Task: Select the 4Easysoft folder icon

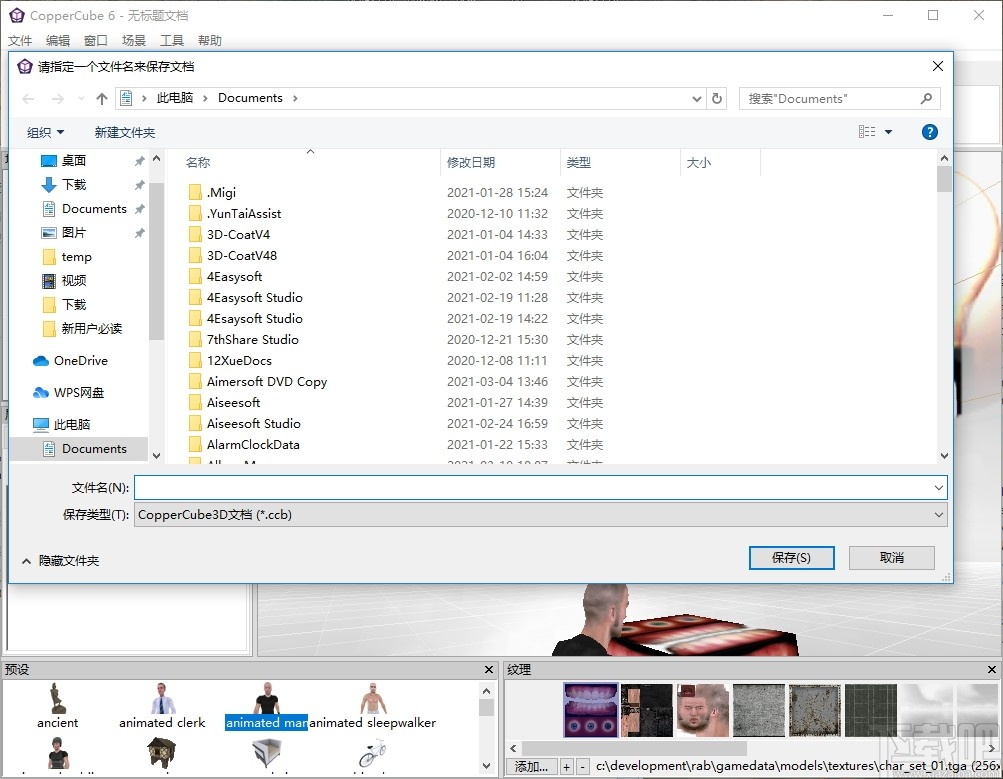Action: (x=195, y=277)
